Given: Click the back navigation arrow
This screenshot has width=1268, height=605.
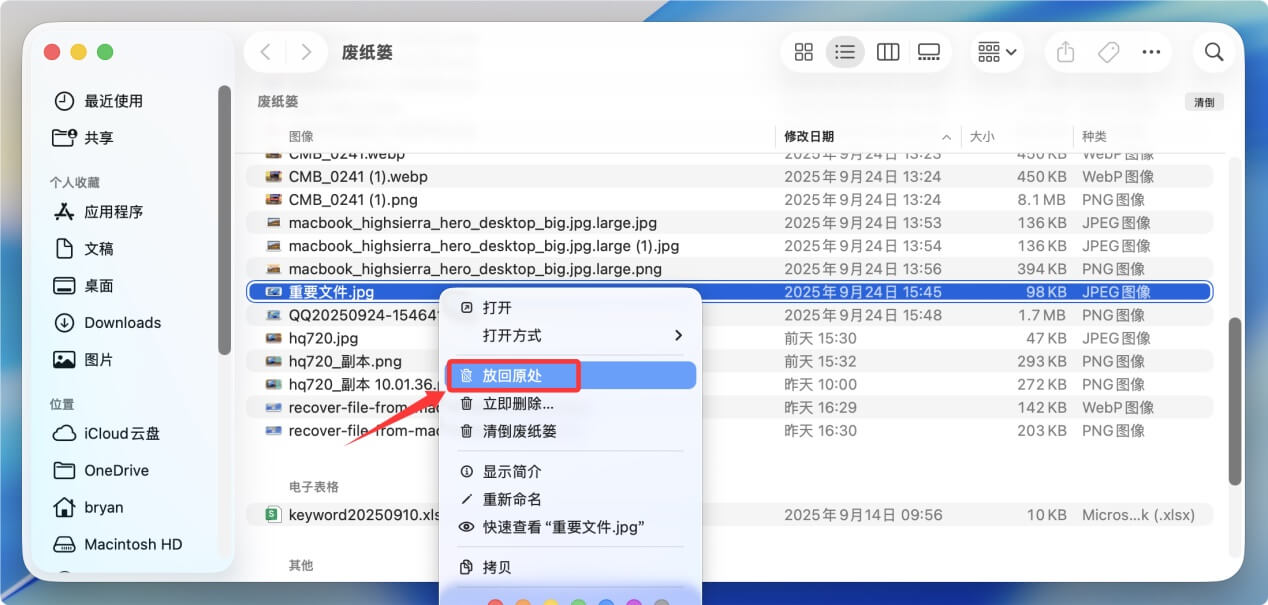Looking at the screenshot, I should 265,51.
